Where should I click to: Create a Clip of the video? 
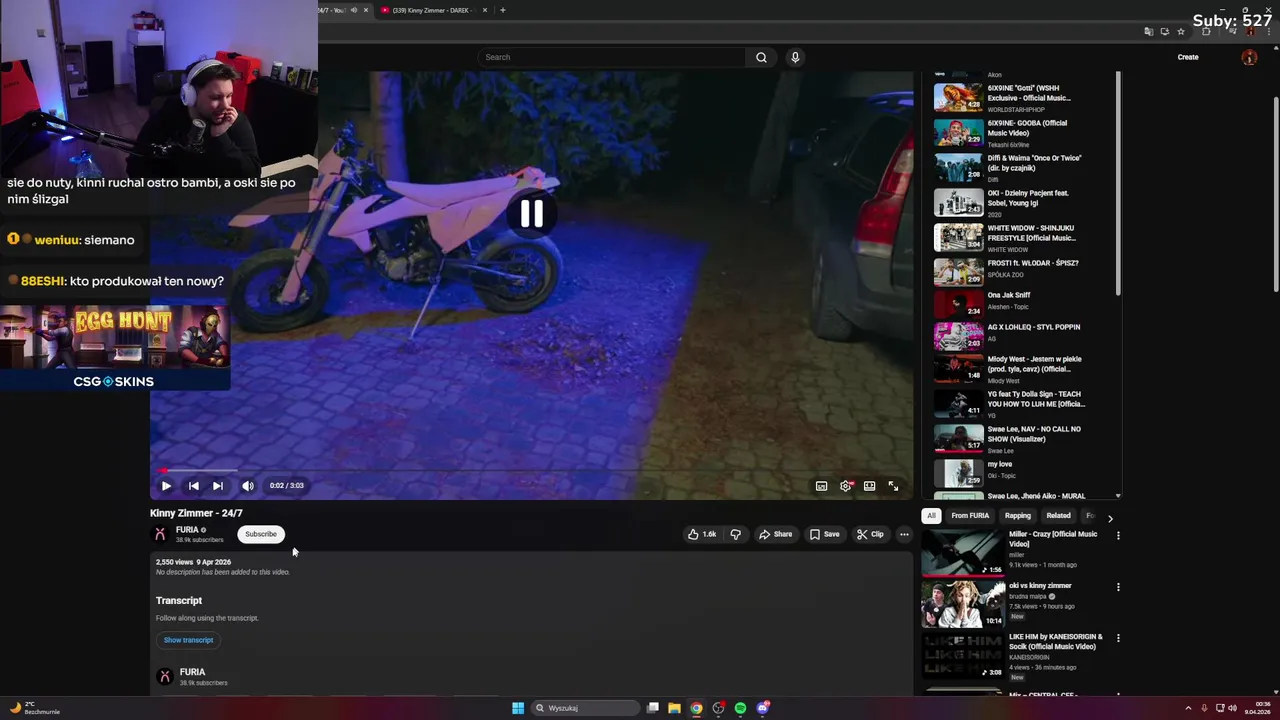870,534
